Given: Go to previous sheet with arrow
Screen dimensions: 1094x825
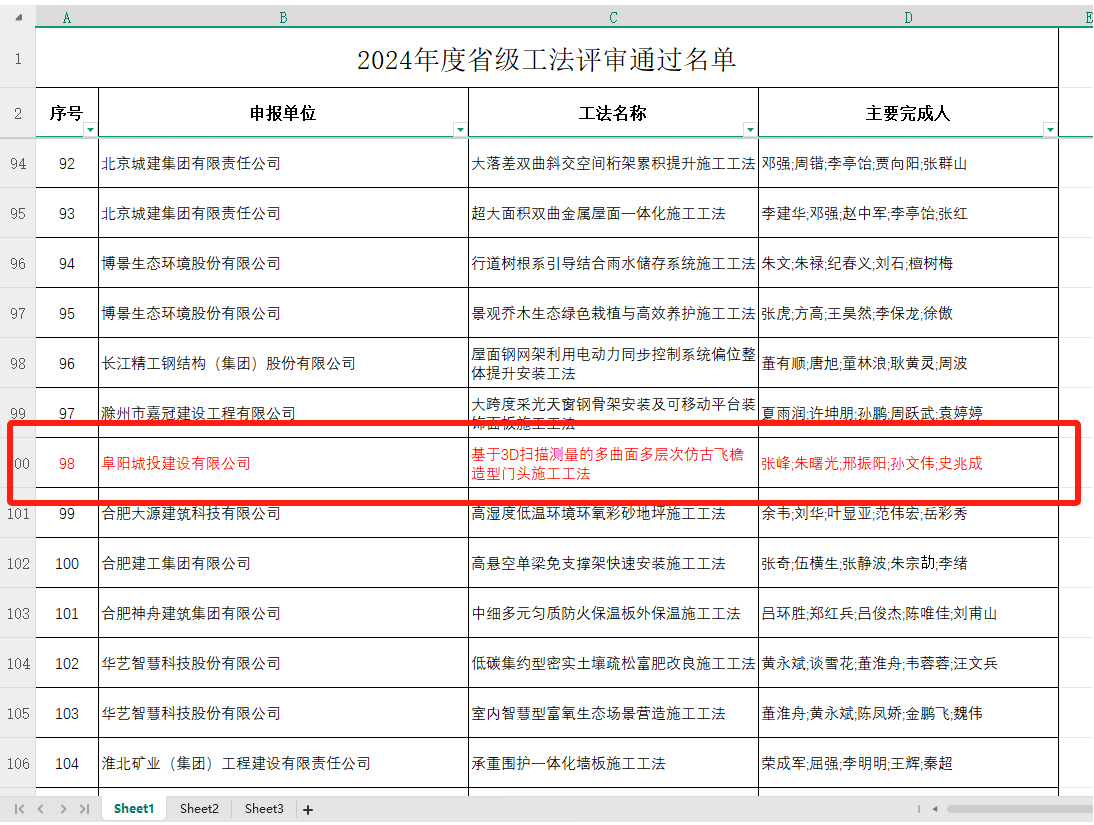Looking at the screenshot, I should 41,808.
